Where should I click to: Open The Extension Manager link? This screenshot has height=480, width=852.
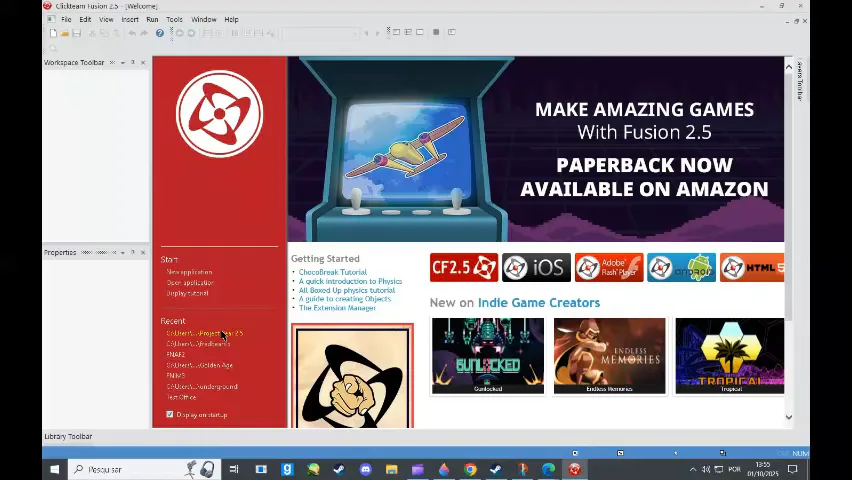(x=337, y=308)
